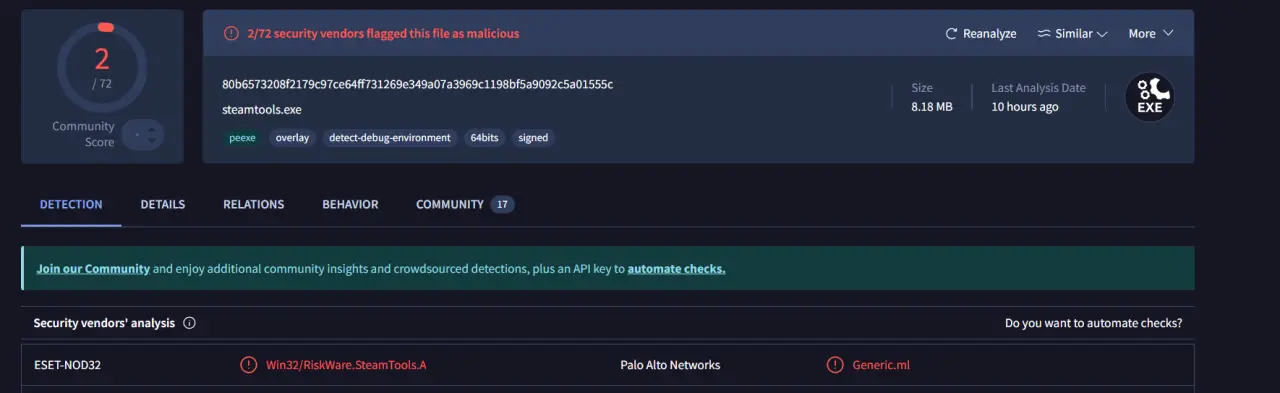The width and height of the screenshot is (1280, 393).
Task: Click the steamtools.exe file name
Action: point(262,110)
